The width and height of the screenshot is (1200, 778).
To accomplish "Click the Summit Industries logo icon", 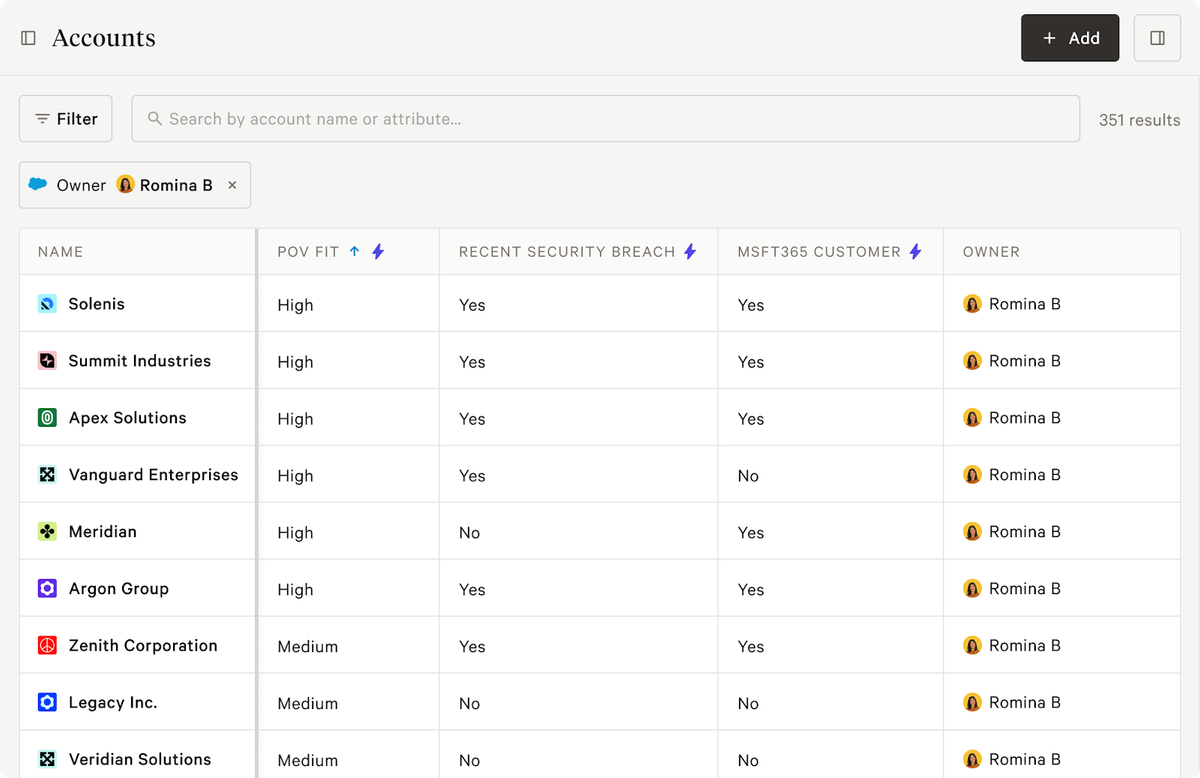I will (47, 361).
